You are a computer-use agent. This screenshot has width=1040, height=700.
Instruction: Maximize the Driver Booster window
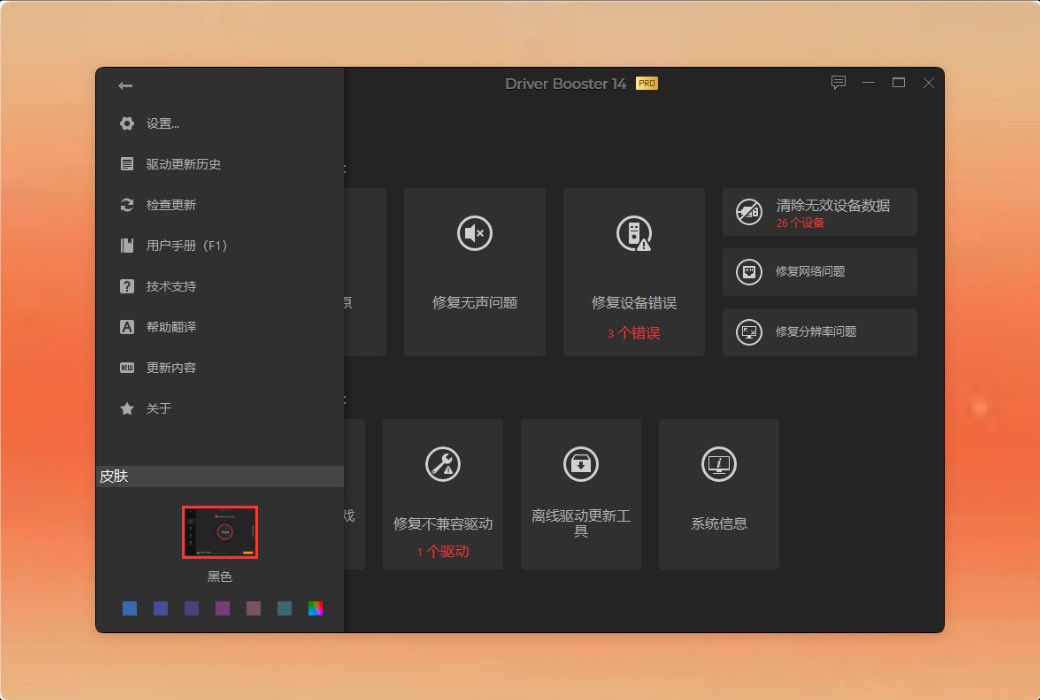point(899,83)
